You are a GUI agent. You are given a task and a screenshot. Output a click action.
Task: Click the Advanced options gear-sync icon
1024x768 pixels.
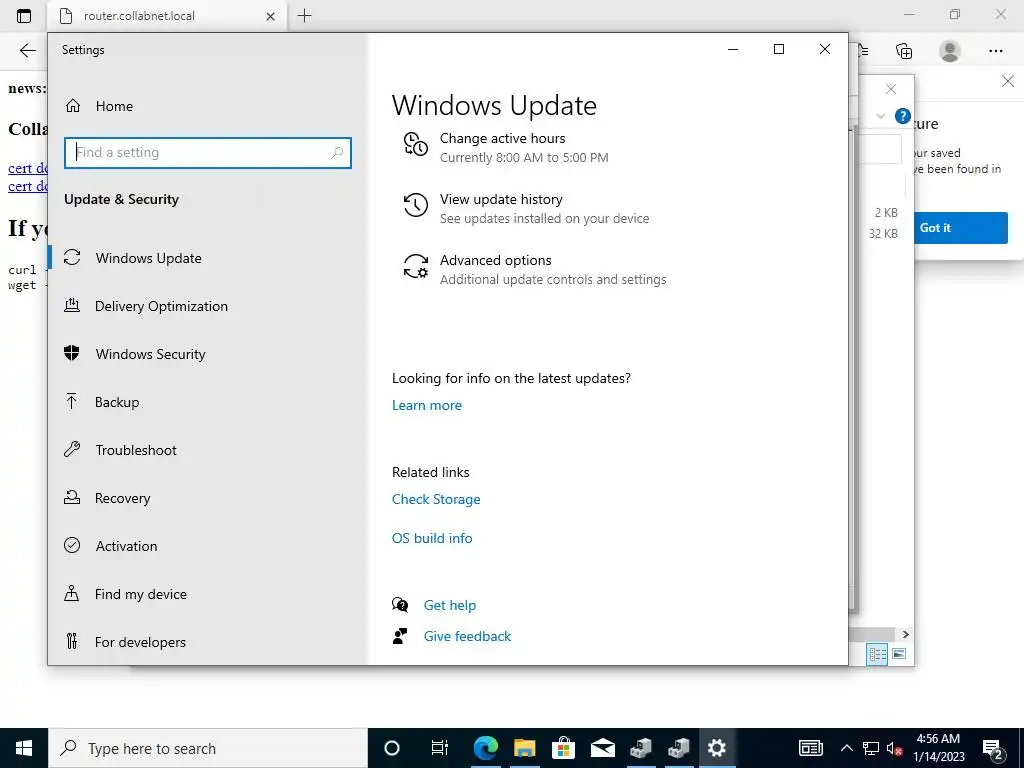[x=415, y=266]
